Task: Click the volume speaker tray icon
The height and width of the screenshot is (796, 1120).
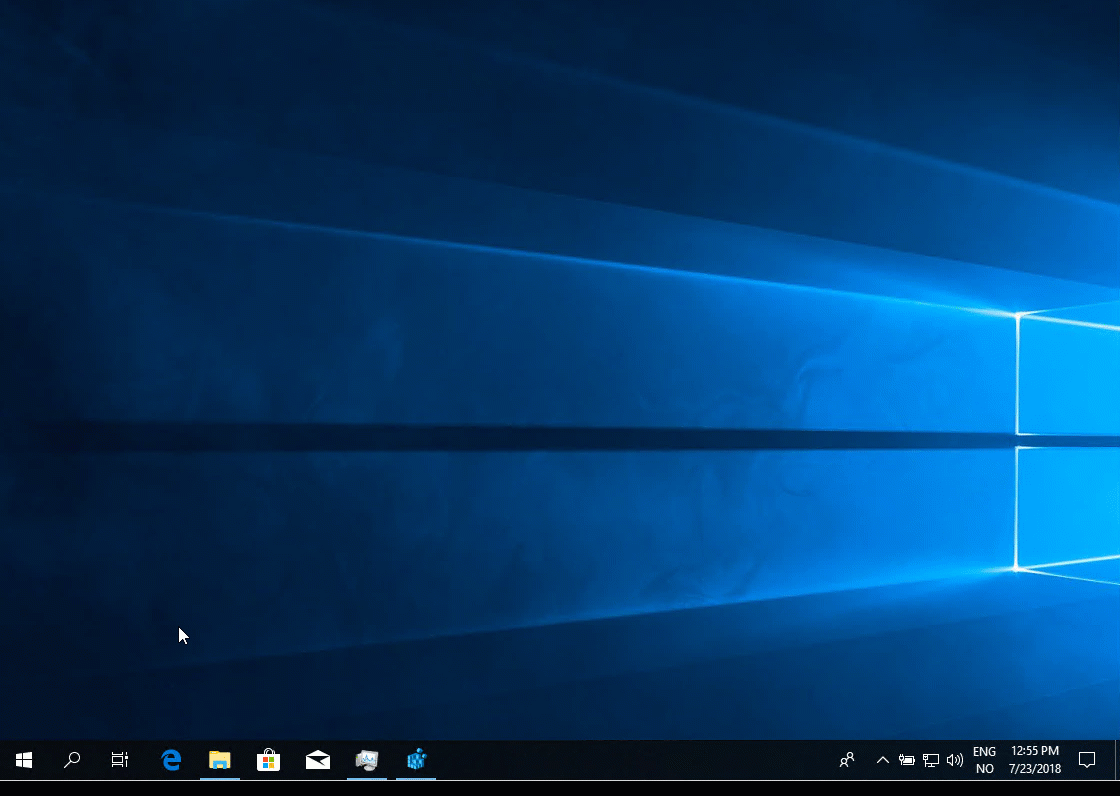Action: 955,760
